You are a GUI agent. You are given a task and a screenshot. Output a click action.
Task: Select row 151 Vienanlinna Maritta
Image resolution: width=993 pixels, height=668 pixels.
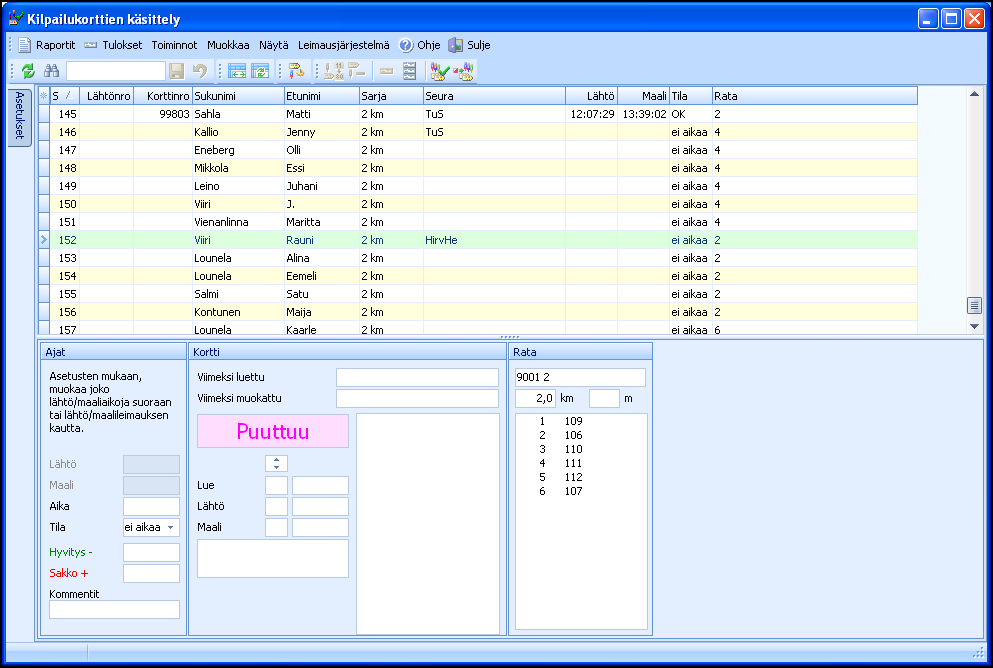(x=478, y=222)
